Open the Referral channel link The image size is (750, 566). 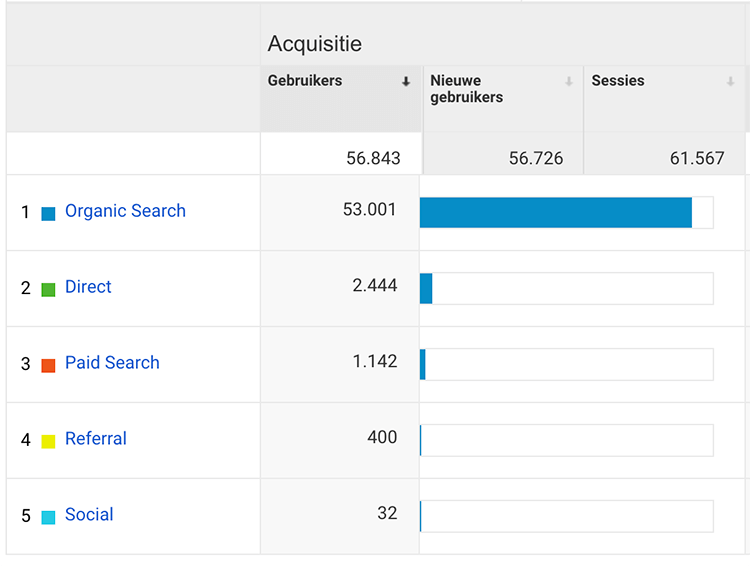click(96, 439)
